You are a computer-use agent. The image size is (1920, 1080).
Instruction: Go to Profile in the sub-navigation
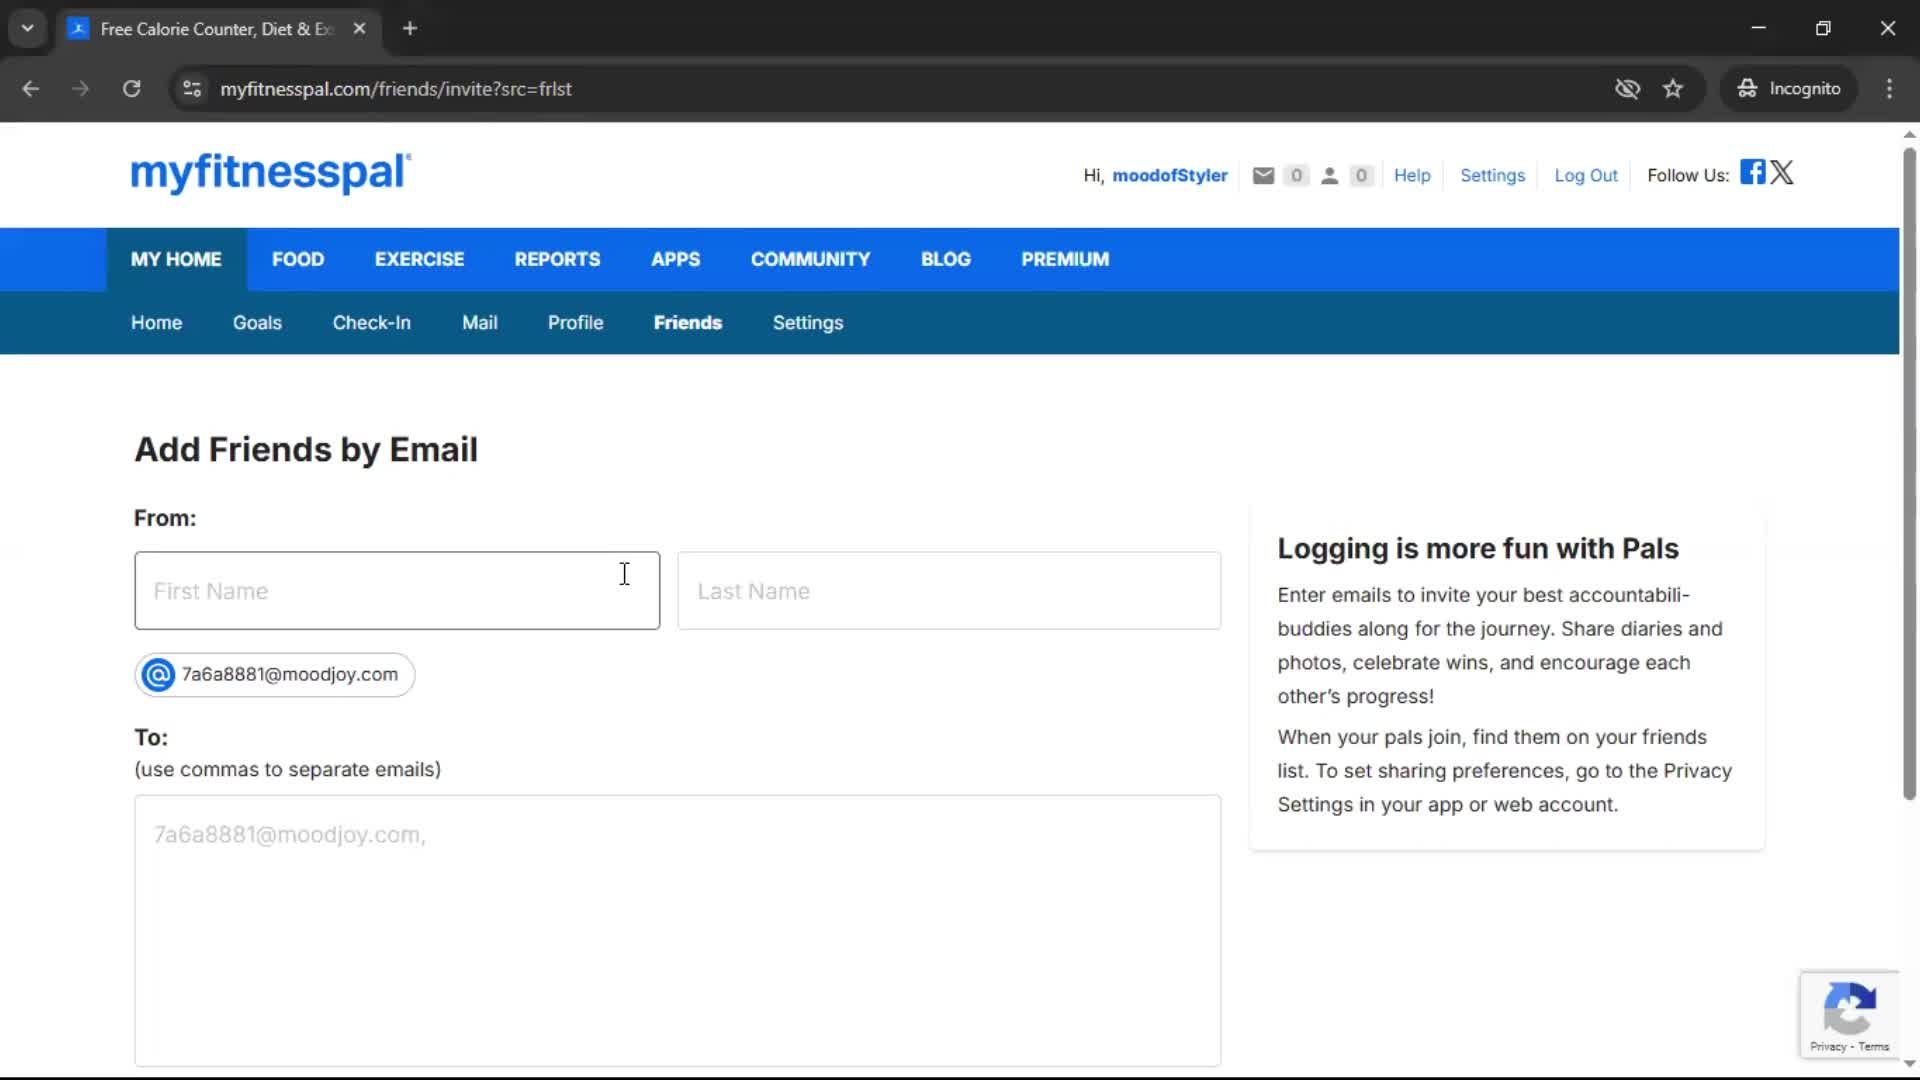click(x=575, y=323)
